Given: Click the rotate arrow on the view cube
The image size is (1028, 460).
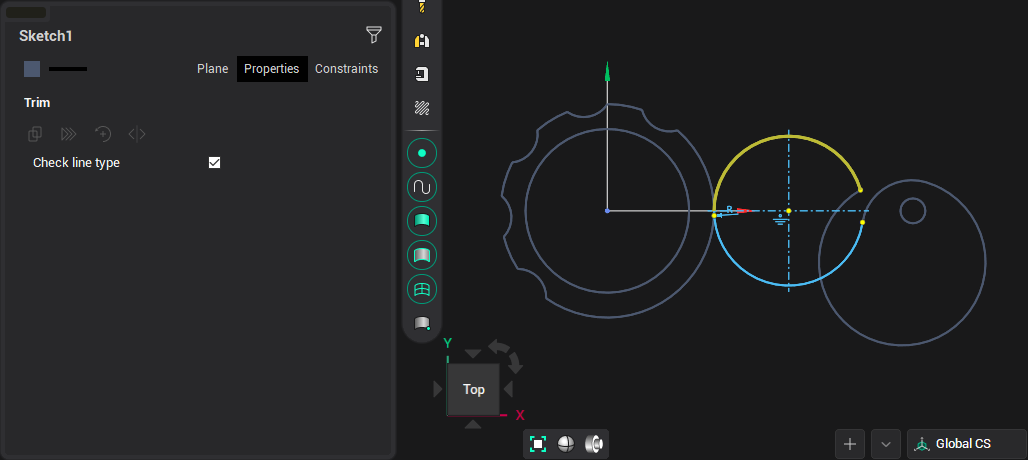Looking at the screenshot, I should [x=507, y=352].
